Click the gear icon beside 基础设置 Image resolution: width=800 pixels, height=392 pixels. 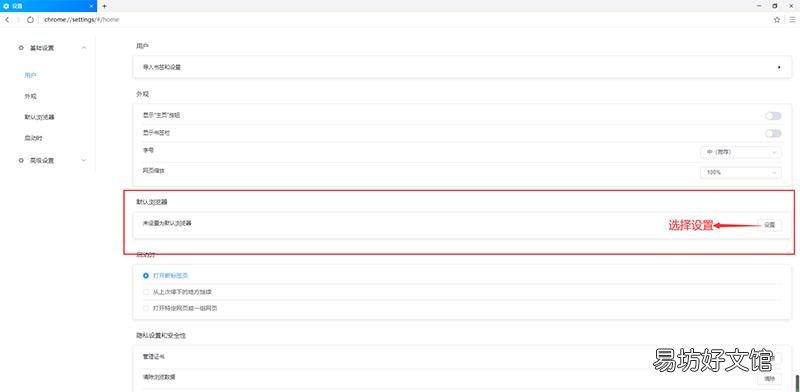click(x=21, y=47)
